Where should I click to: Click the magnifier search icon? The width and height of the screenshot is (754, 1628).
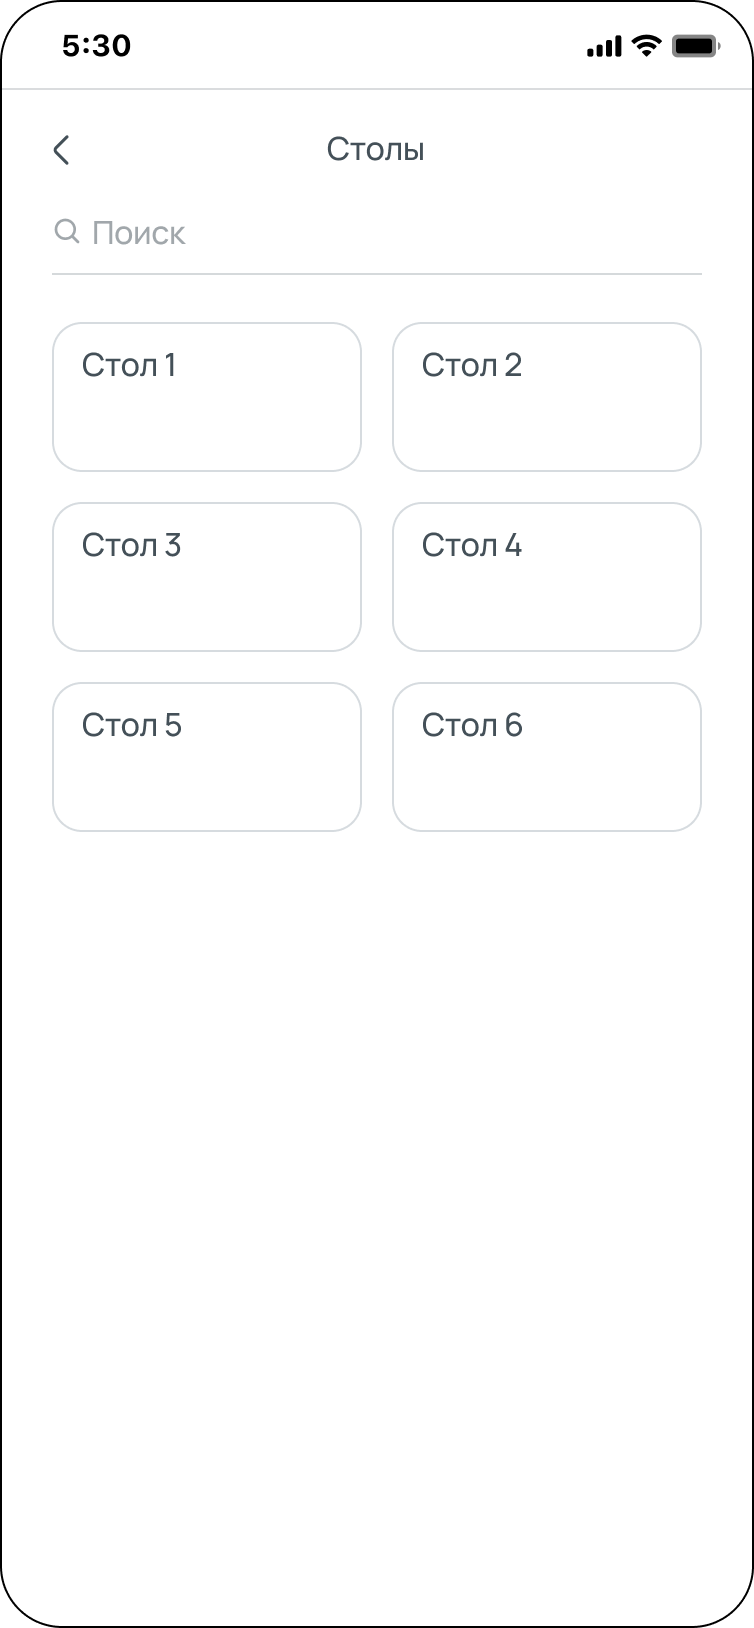tap(66, 232)
